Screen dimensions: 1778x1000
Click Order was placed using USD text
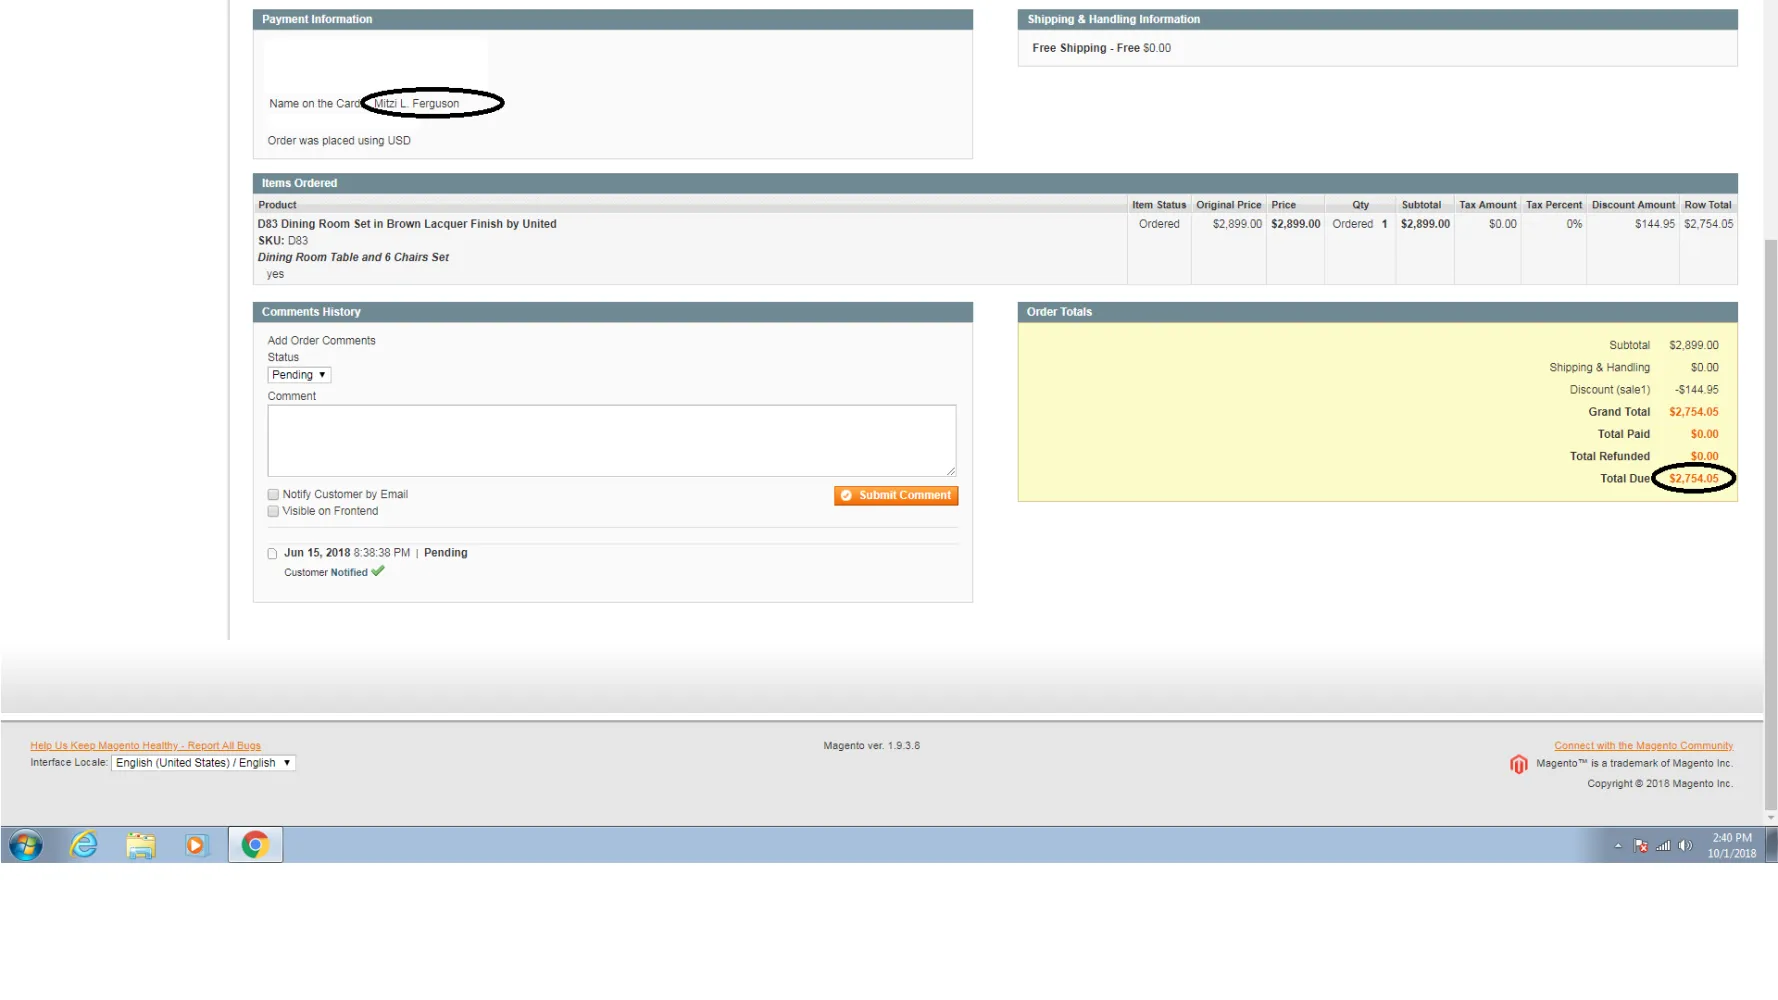(339, 141)
